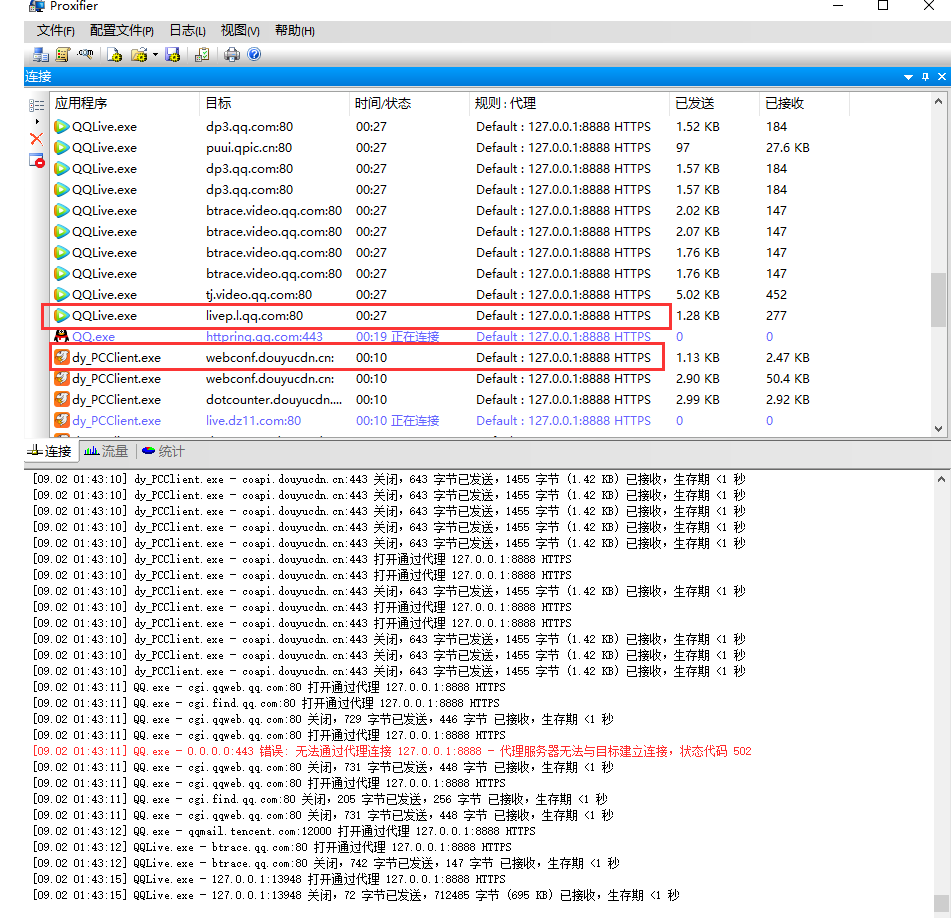Click connection list scrollbar up arrow
The height and width of the screenshot is (918, 951).
[x=938, y=102]
